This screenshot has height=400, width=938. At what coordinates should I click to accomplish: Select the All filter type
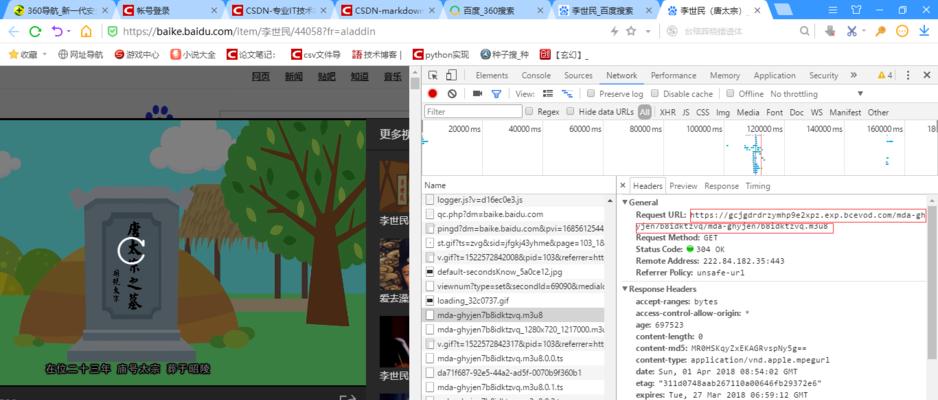tap(644, 112)
